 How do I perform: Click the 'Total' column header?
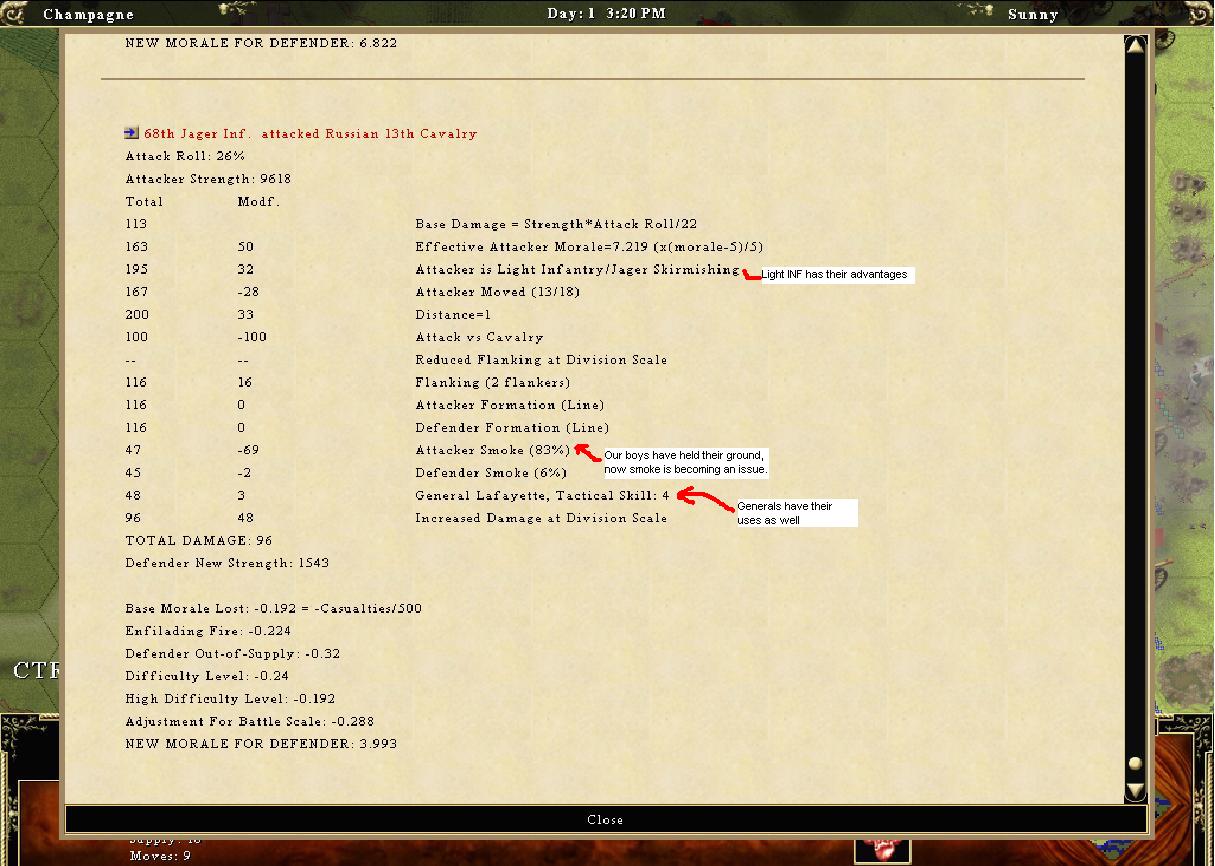click(144, 201)
